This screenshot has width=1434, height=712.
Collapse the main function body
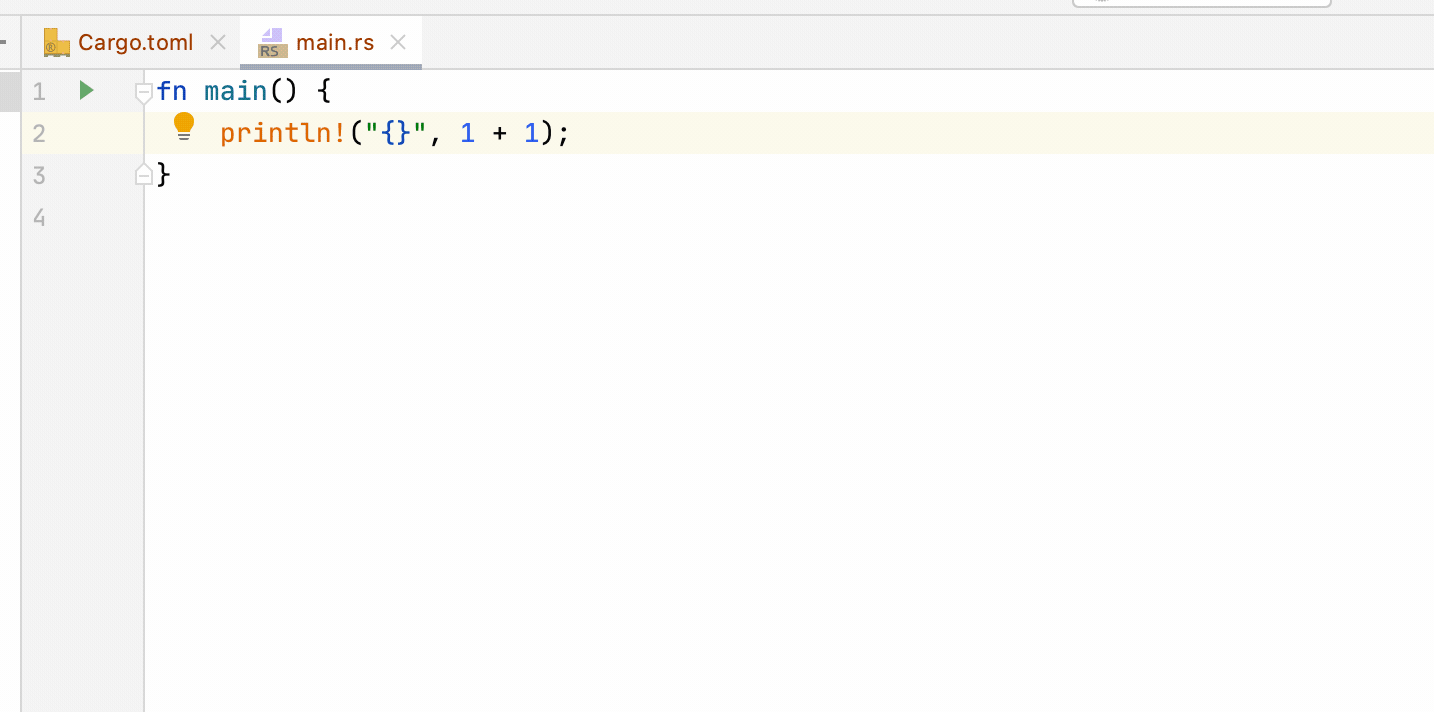pyautogui.click(x=143, y=91)
